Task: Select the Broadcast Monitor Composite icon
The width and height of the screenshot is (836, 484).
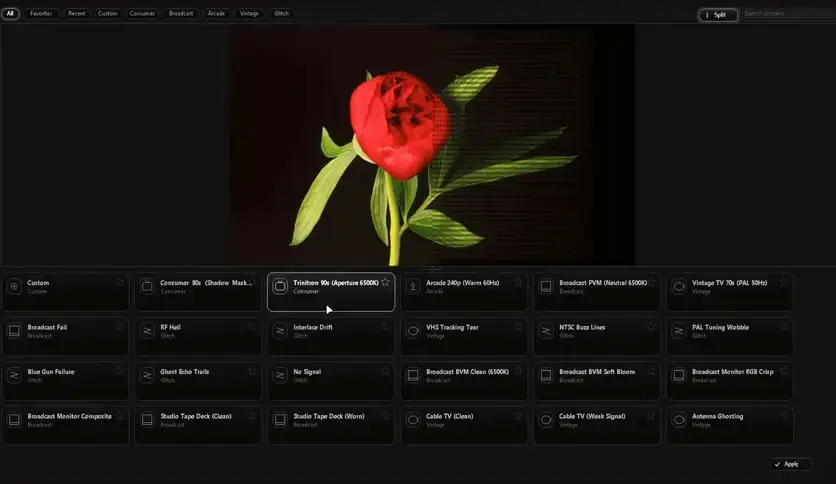Action: [x=14, y=420]
